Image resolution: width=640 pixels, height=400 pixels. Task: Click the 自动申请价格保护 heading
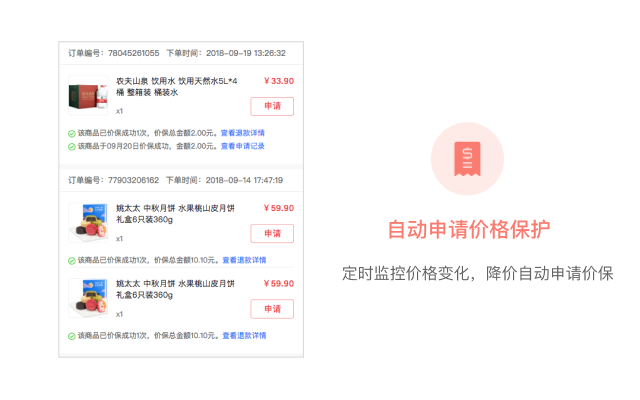click(468, 230)
